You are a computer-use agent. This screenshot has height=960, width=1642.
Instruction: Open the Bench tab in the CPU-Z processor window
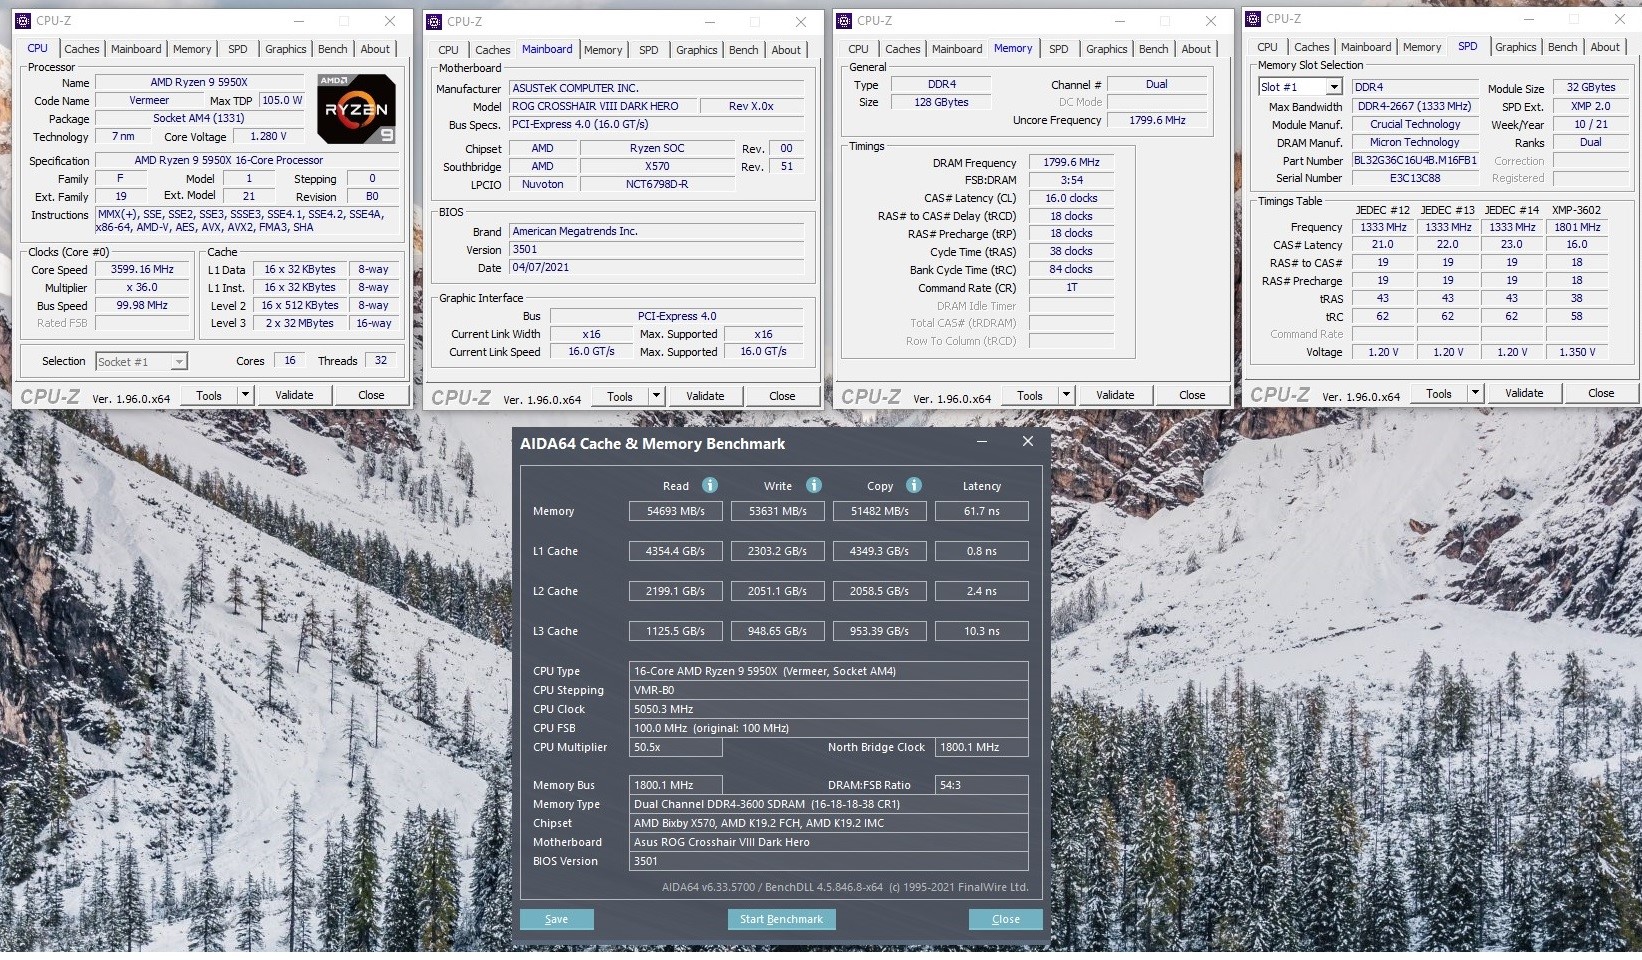coord(333,49)
